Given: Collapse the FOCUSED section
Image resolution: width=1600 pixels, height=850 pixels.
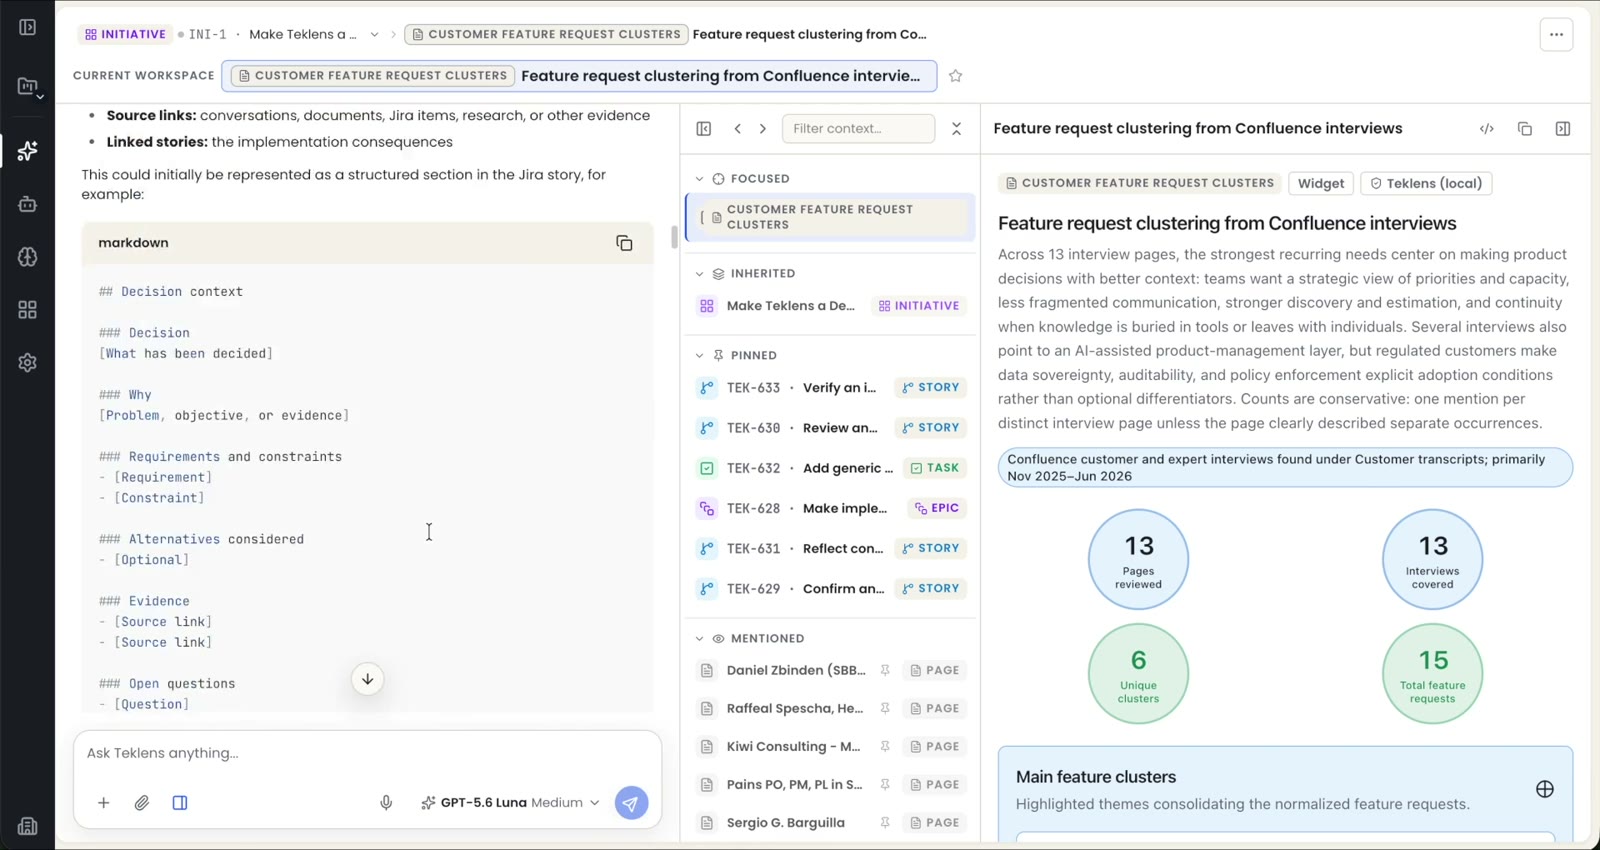Looking at the screenshot, I should click(699, 179).
